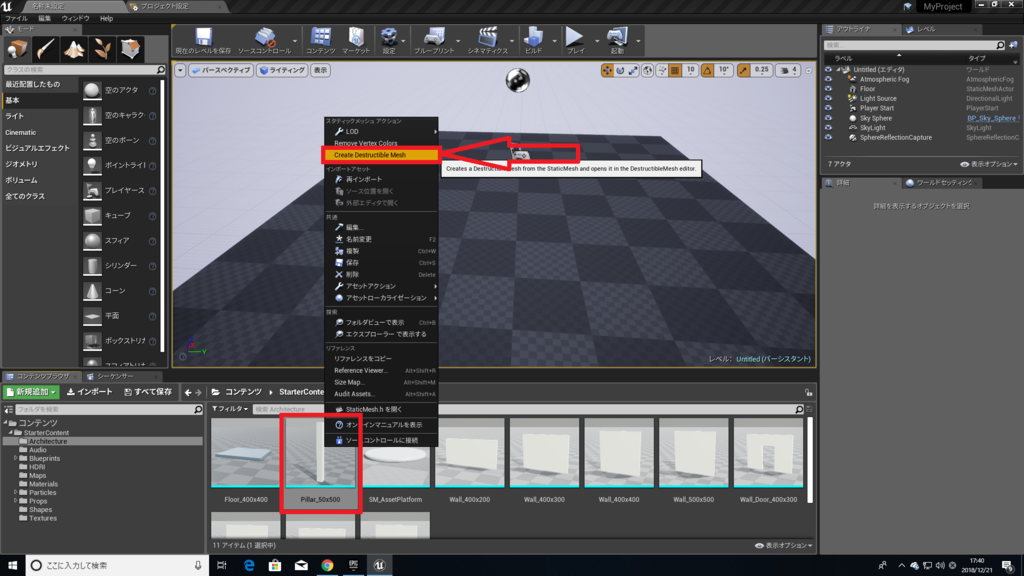The image size is (1024, 576).
Task: Click the viewport Show button
Action: tap(320, 71)
